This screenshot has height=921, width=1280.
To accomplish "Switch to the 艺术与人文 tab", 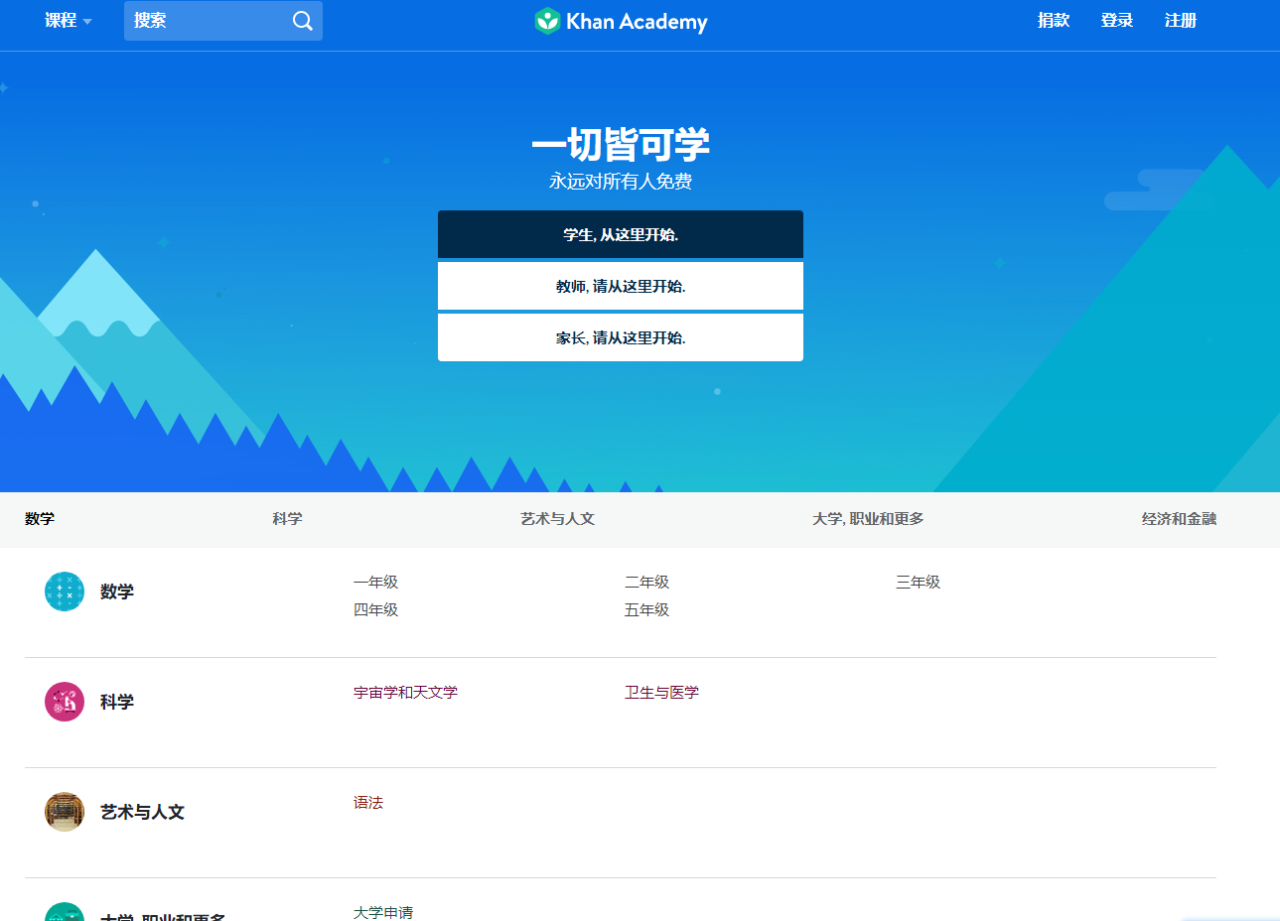I will click(x=557, y=519).
